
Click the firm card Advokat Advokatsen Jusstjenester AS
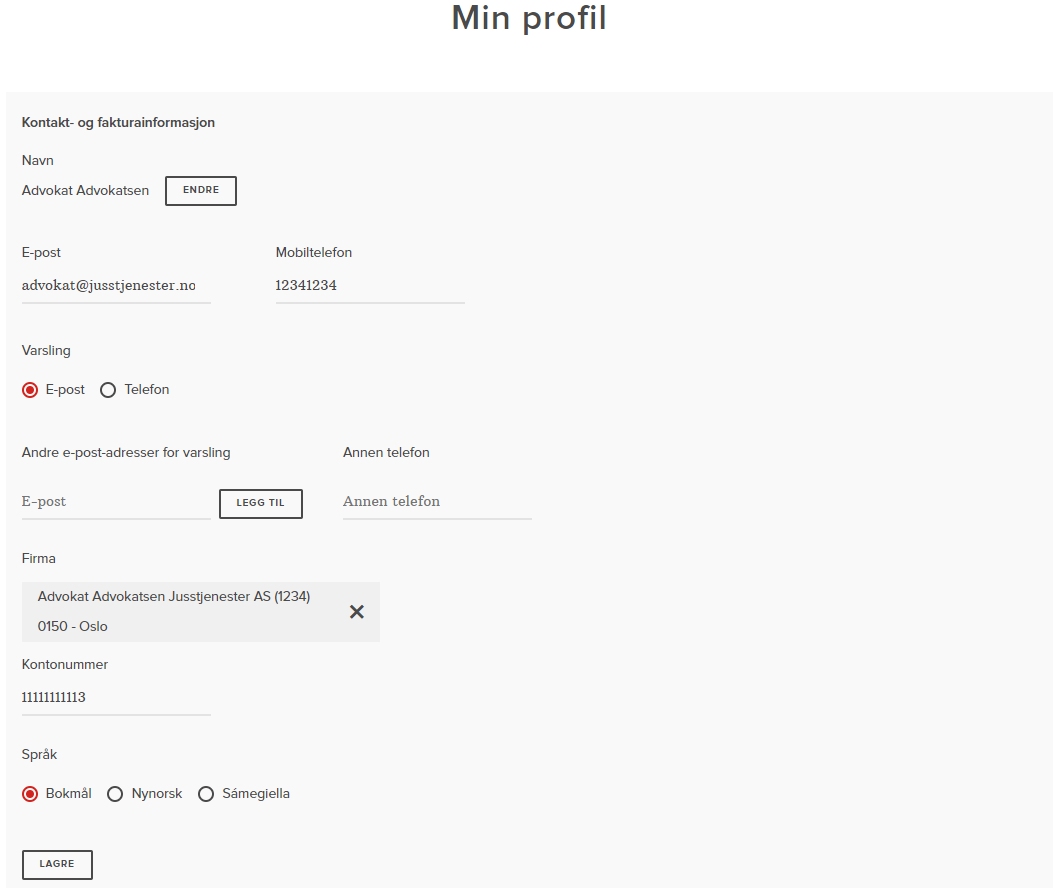tap(201, 612)
